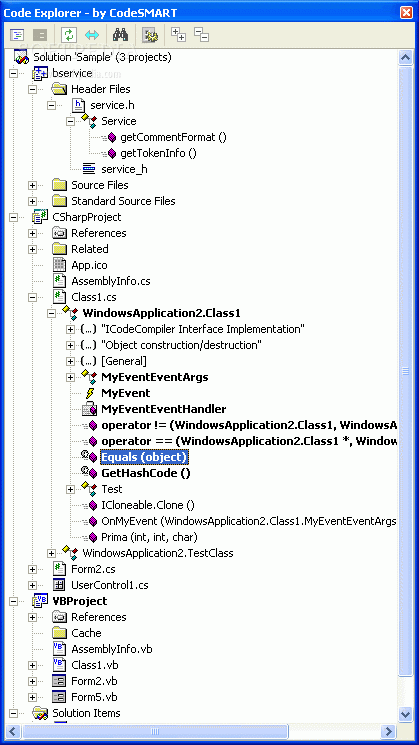
Task: Expand the Source Files folder
Action: (32, 185)
